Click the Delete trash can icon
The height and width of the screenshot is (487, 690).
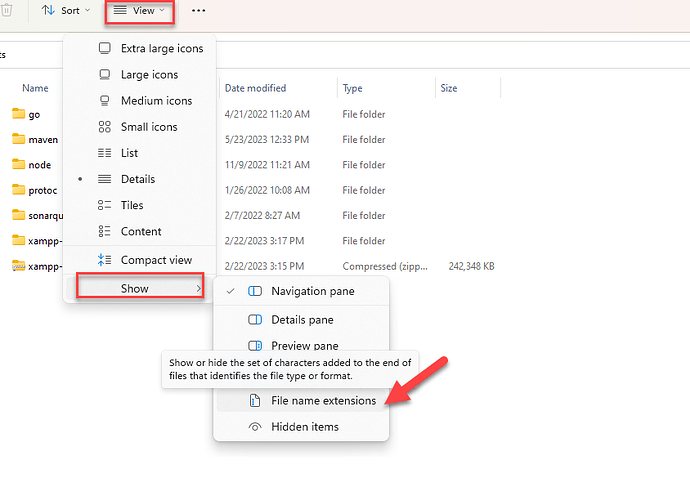coord(7,11)
